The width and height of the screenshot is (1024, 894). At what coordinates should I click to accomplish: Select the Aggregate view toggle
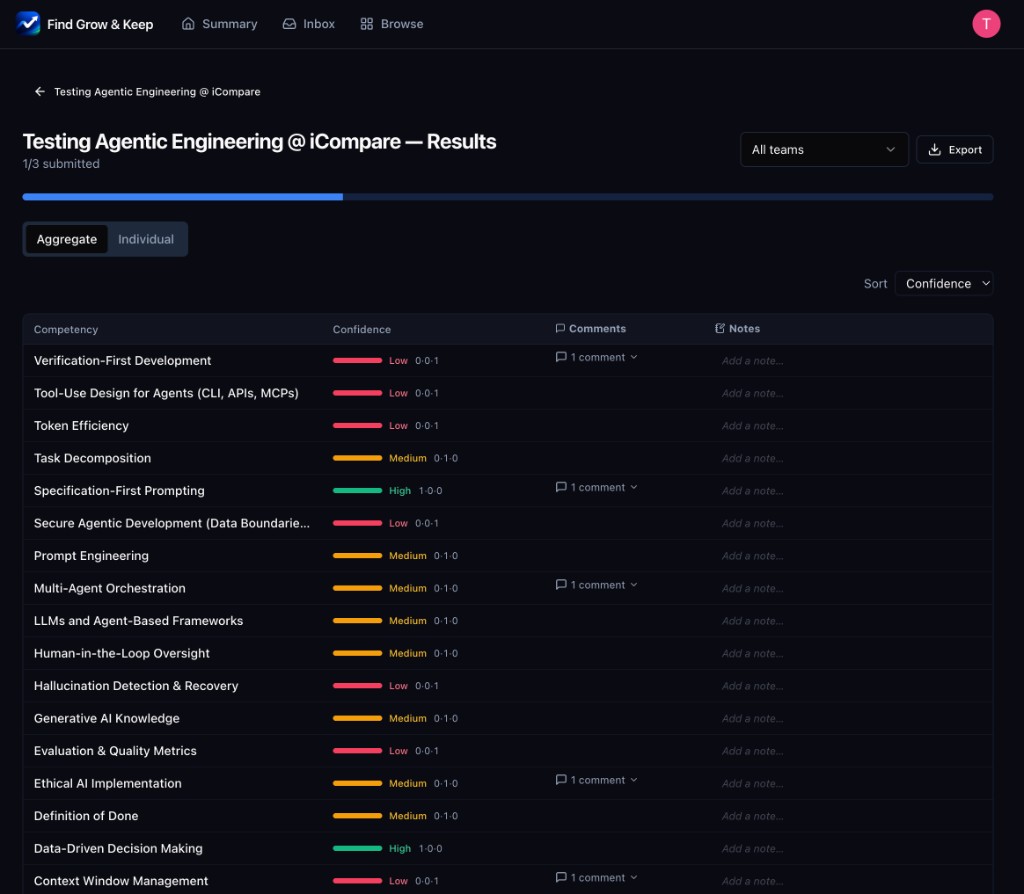click(x=67, y=239)
